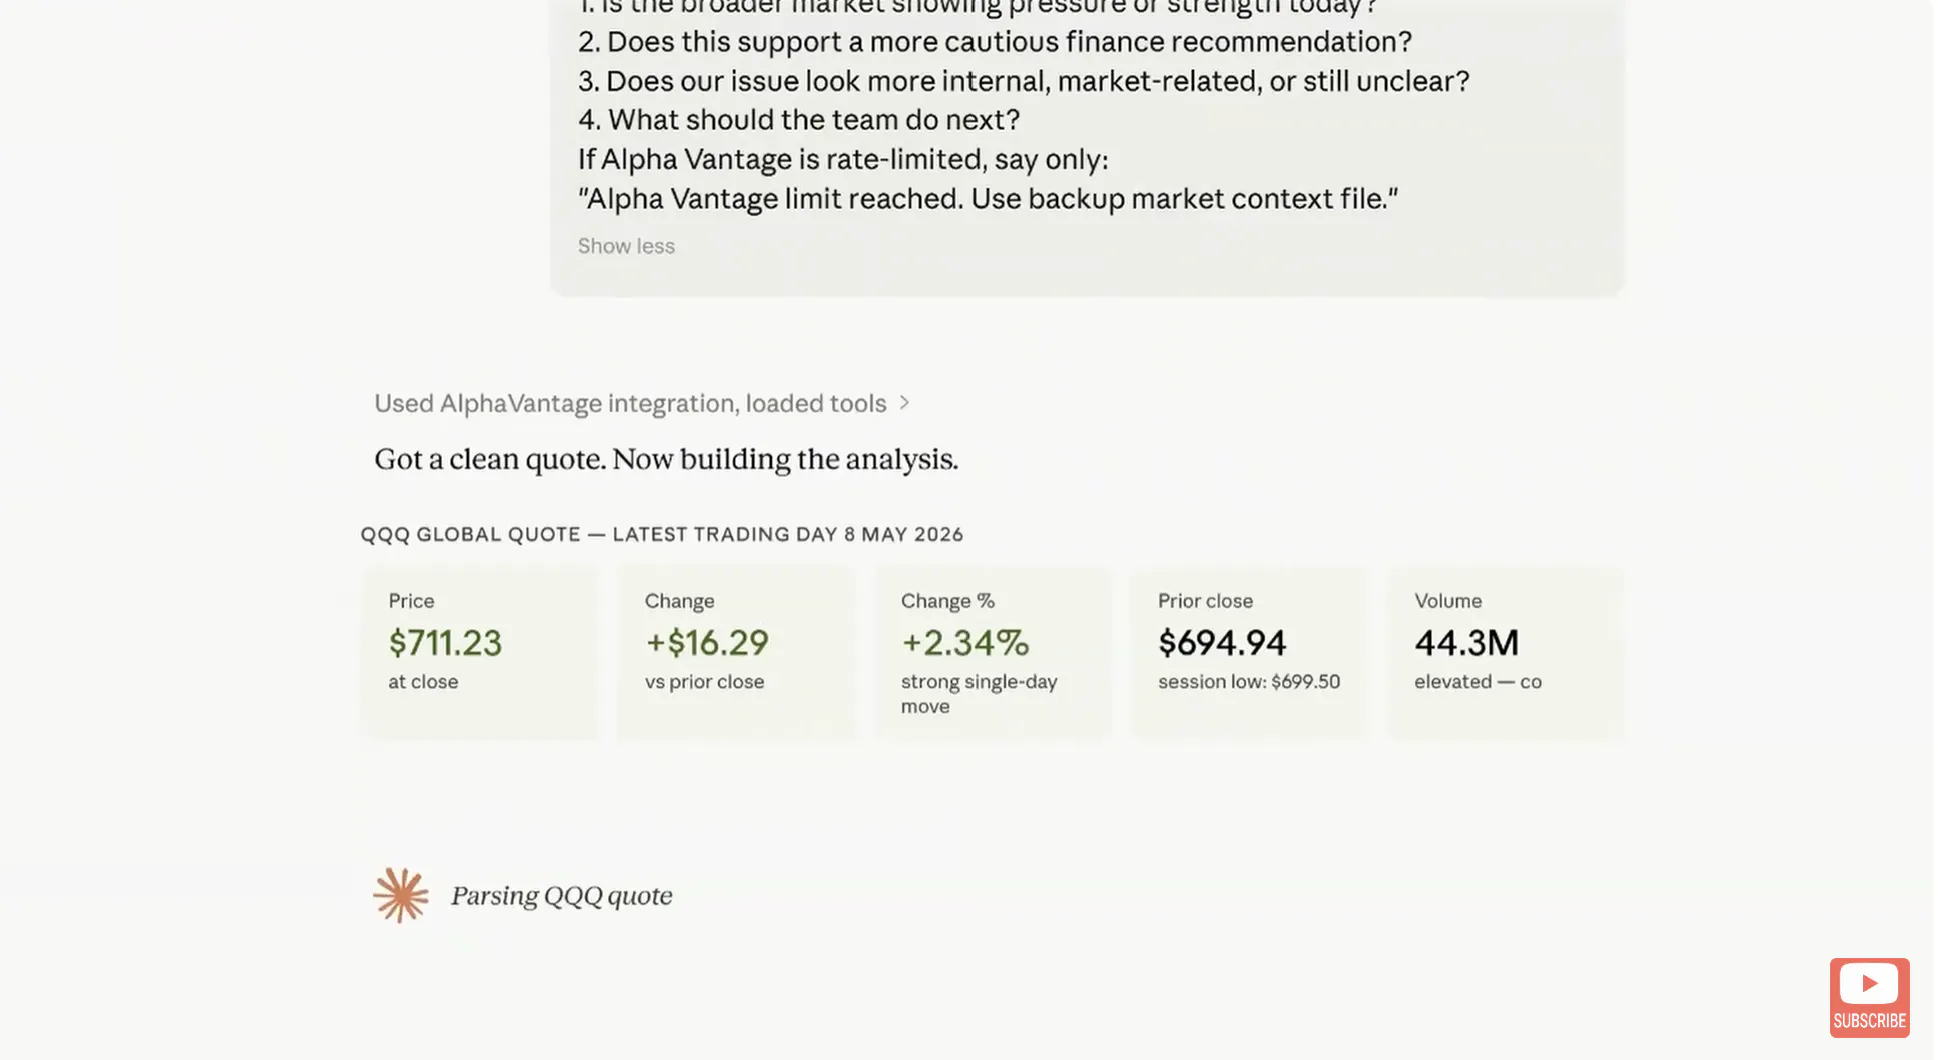Collapse the prompt with Show less
The width and height of the screenshot is (1938, 1060).
pyautogui.click(x=626, y=246)
